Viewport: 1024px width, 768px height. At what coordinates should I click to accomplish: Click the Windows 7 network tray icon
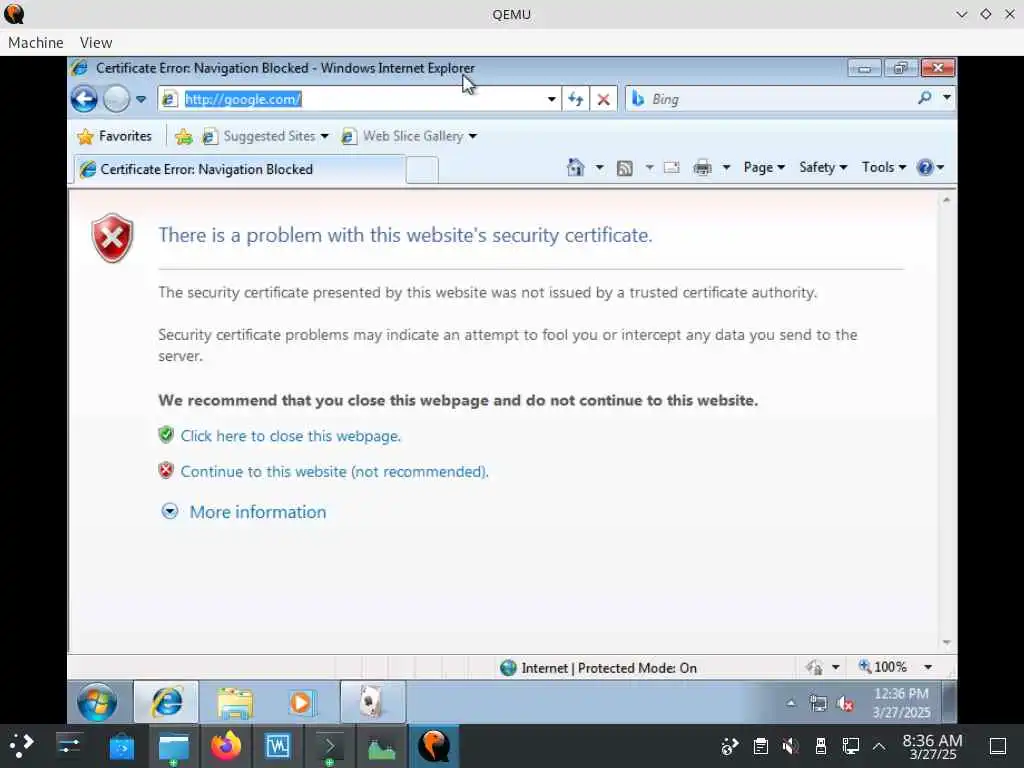coord(818,703)
